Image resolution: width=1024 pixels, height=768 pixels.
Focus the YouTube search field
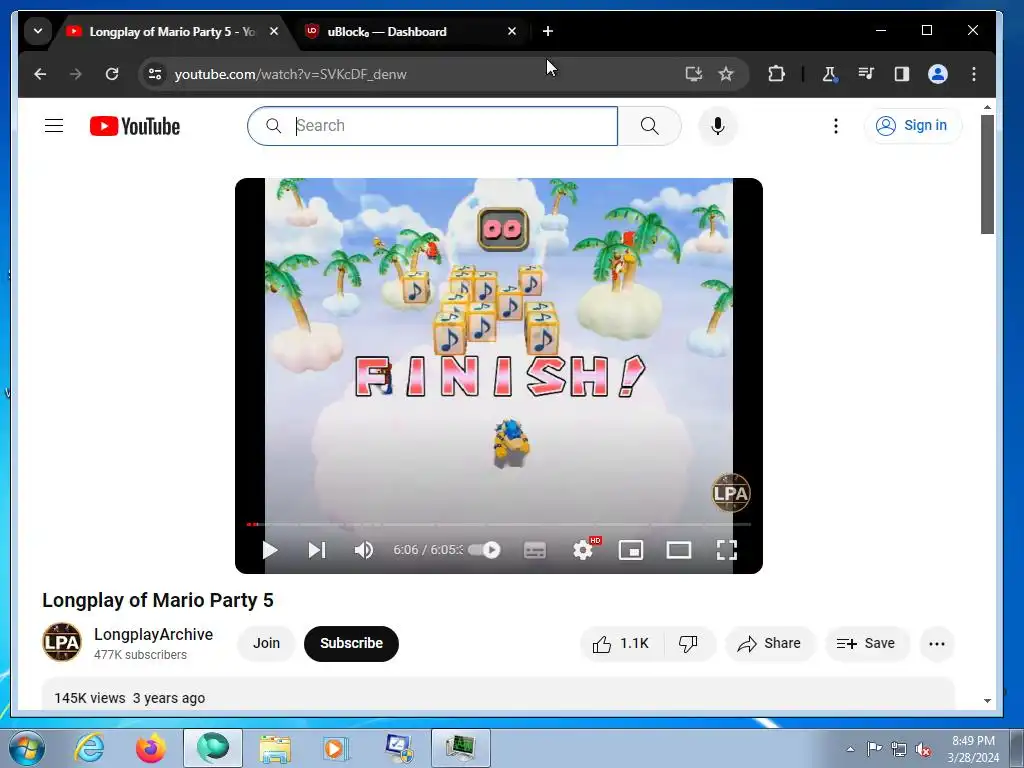pyautogui.click(x=432, y=126)
